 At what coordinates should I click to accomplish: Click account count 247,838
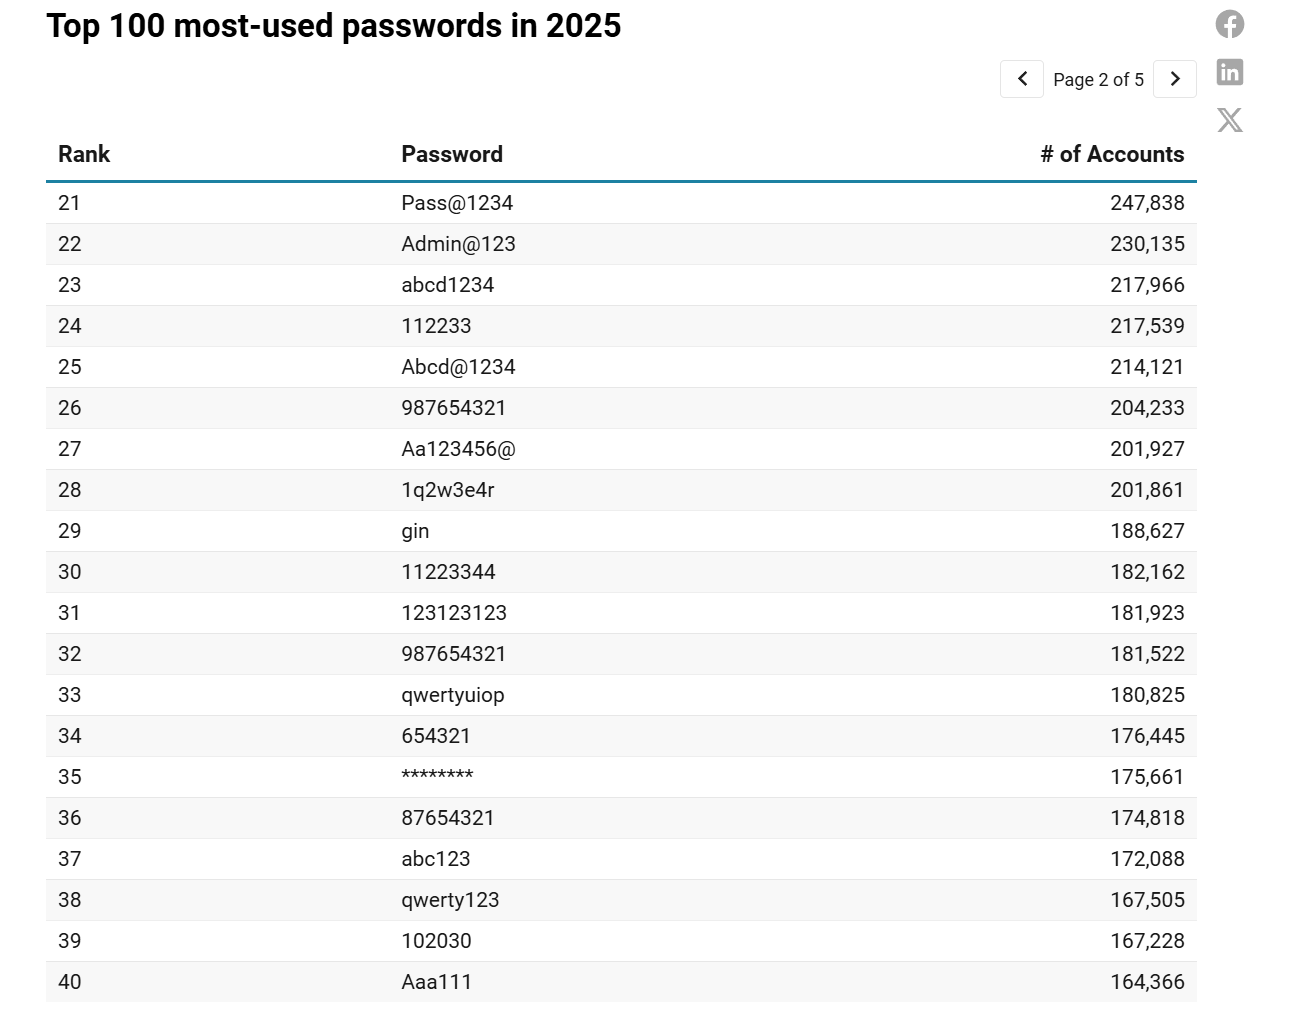1147,203
